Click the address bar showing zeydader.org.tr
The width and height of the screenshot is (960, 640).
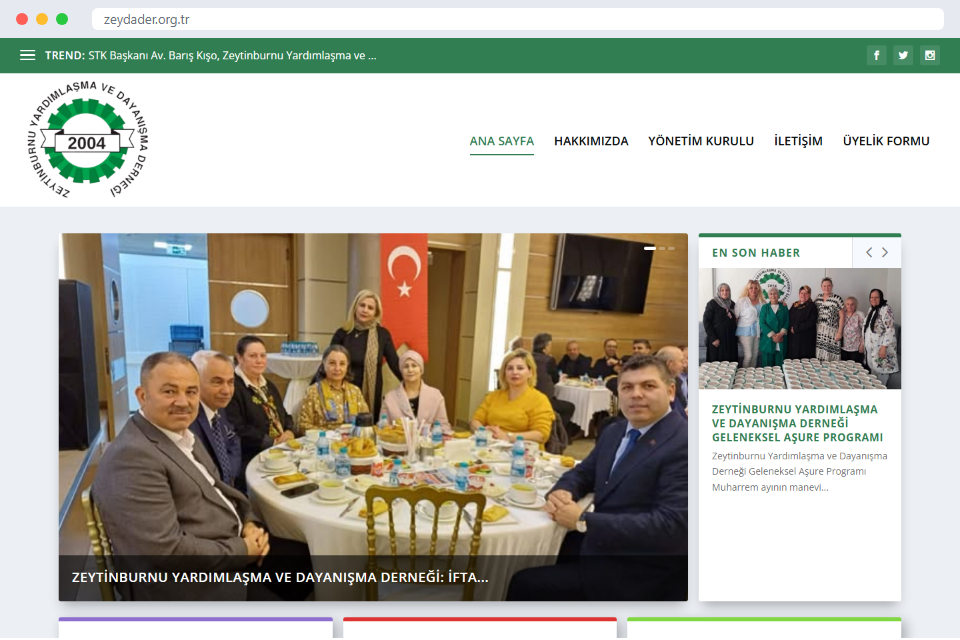517,19
